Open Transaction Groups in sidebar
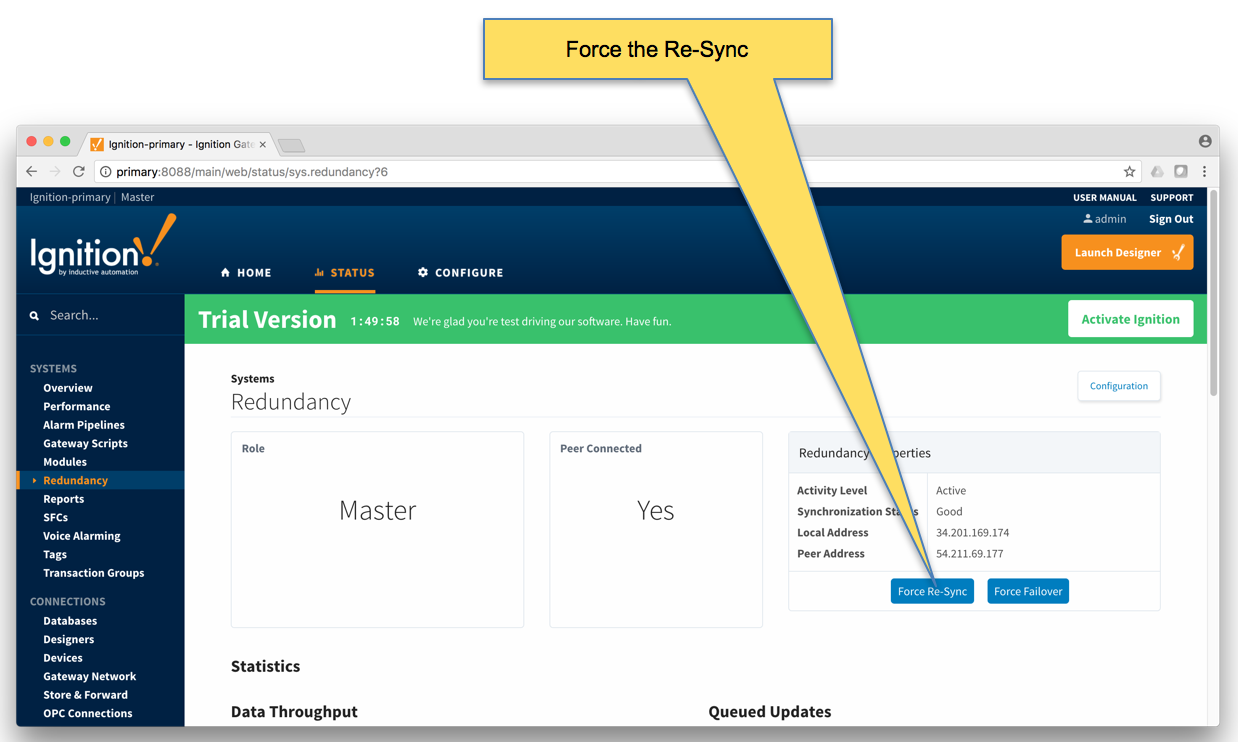Image resolution: width=1238 pixels, height=742 pixels. tap(94, 573)
